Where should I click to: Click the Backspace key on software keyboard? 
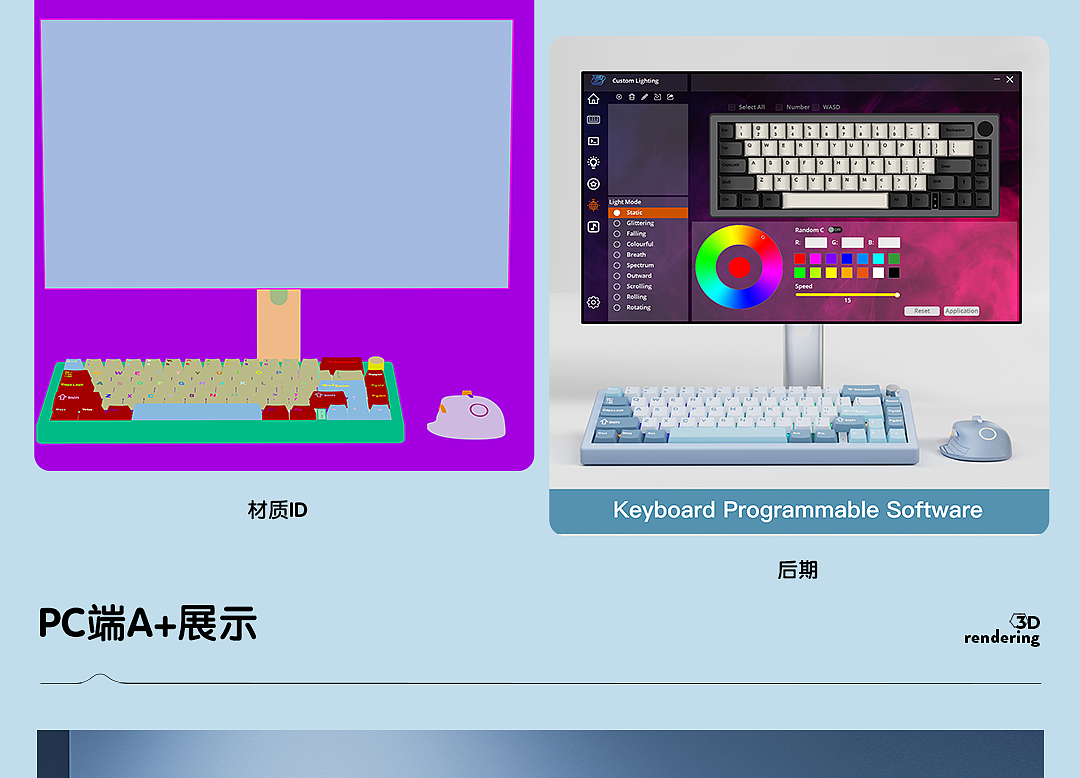click(x=955, y=130)
